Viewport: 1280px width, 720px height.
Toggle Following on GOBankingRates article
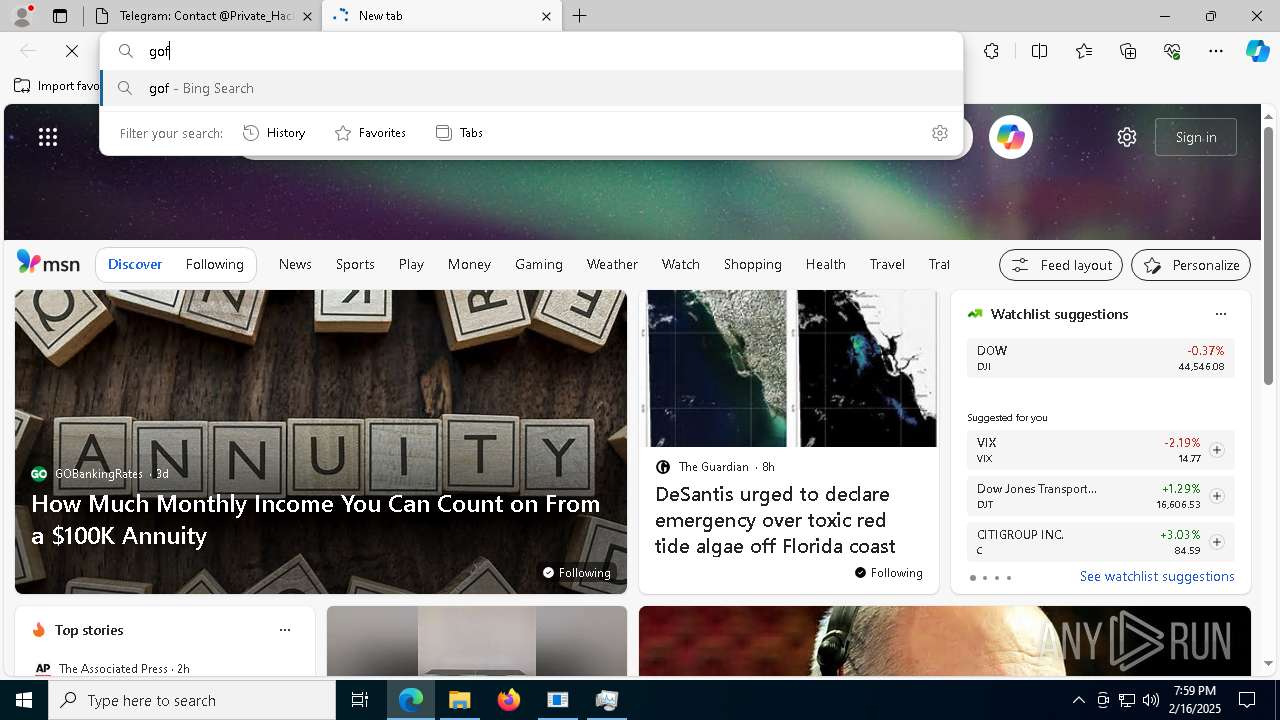pyautogui.click(x=577, y=572)
